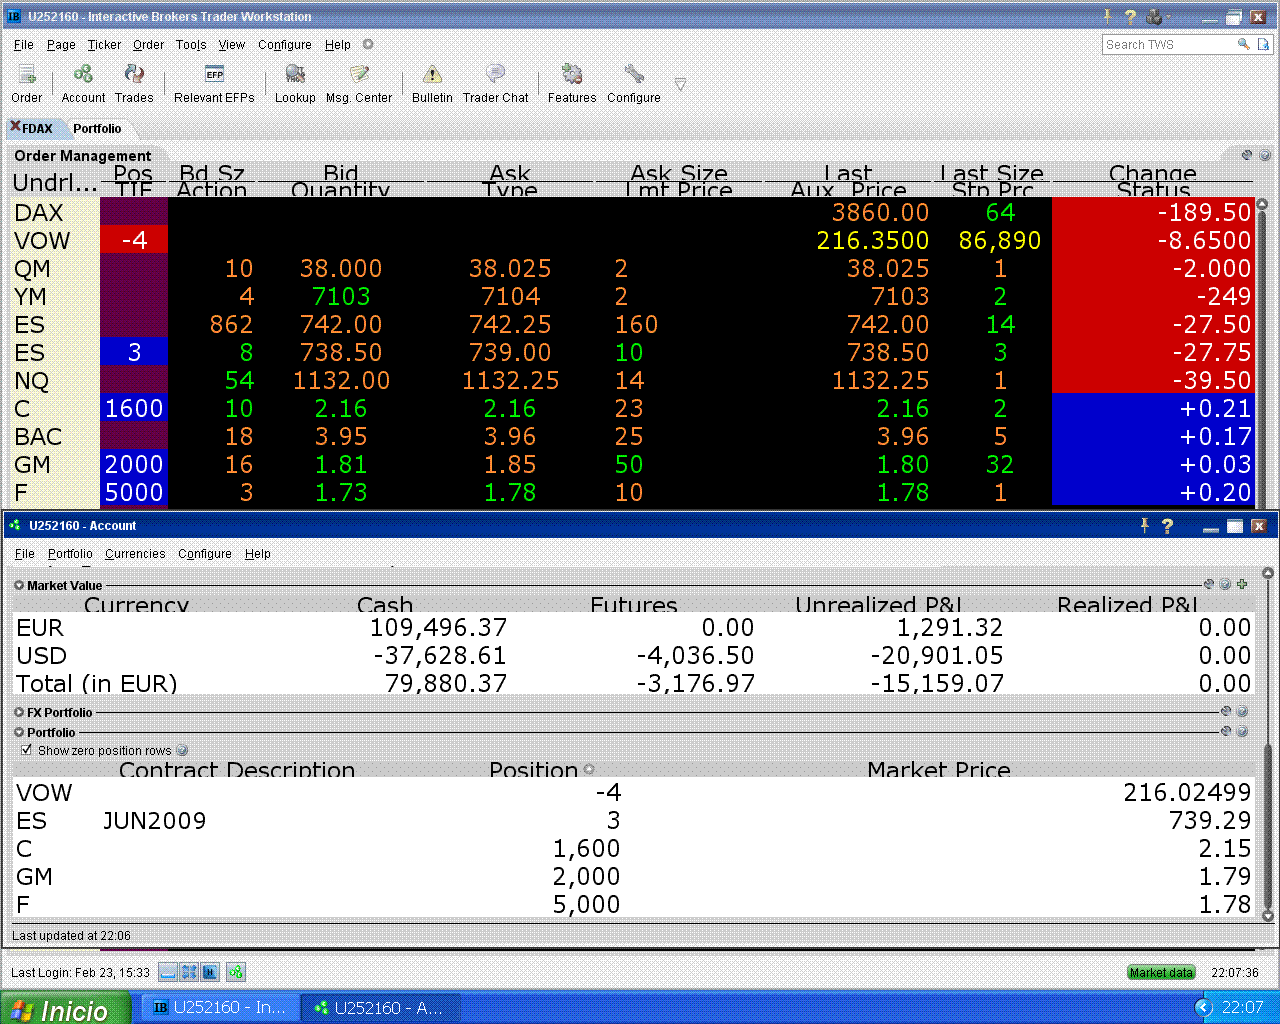Screen dimensions: 1280x1024
Task: Open Relevant EFPs from the toolbar
Action: 214,83
